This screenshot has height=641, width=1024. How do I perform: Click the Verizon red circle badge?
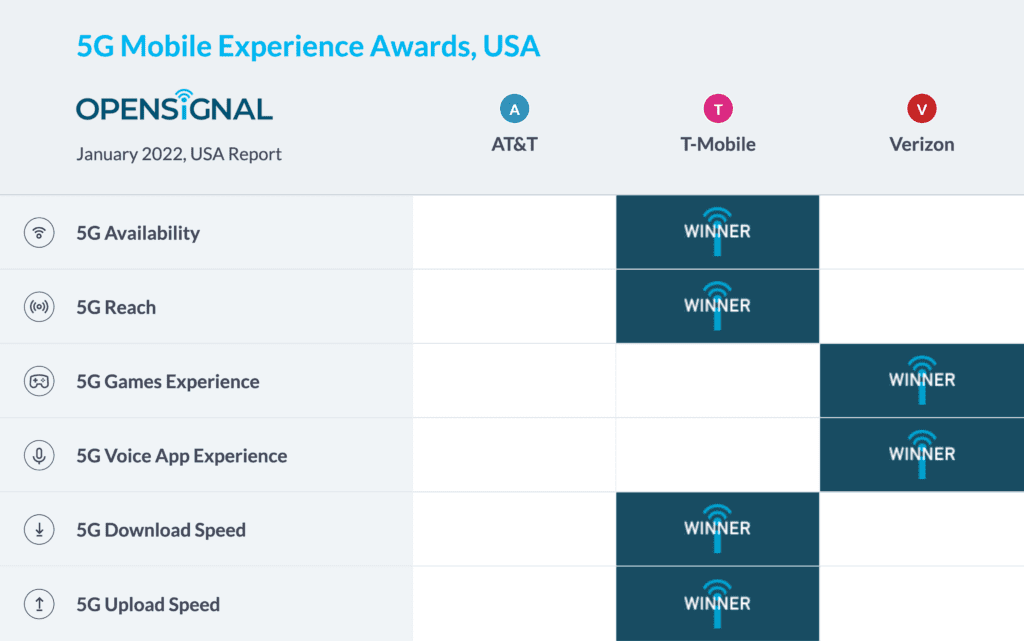tap(921, 109)
